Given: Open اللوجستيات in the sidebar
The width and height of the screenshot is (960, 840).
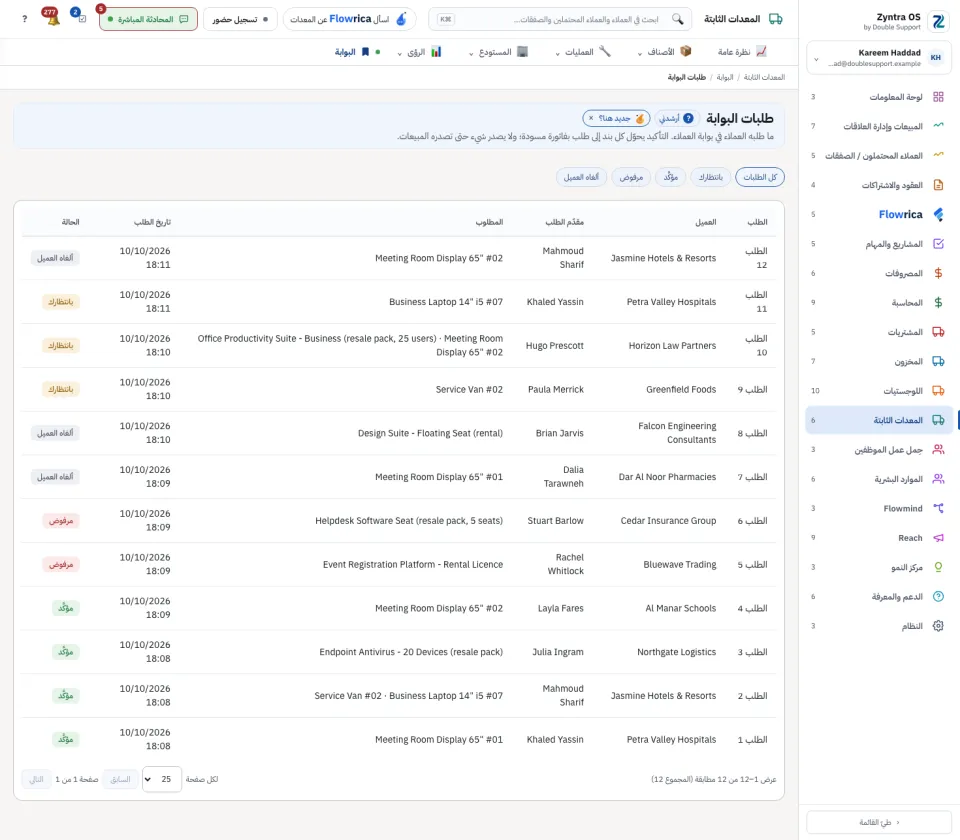Looking at the screenshot, I should point(879,391).
